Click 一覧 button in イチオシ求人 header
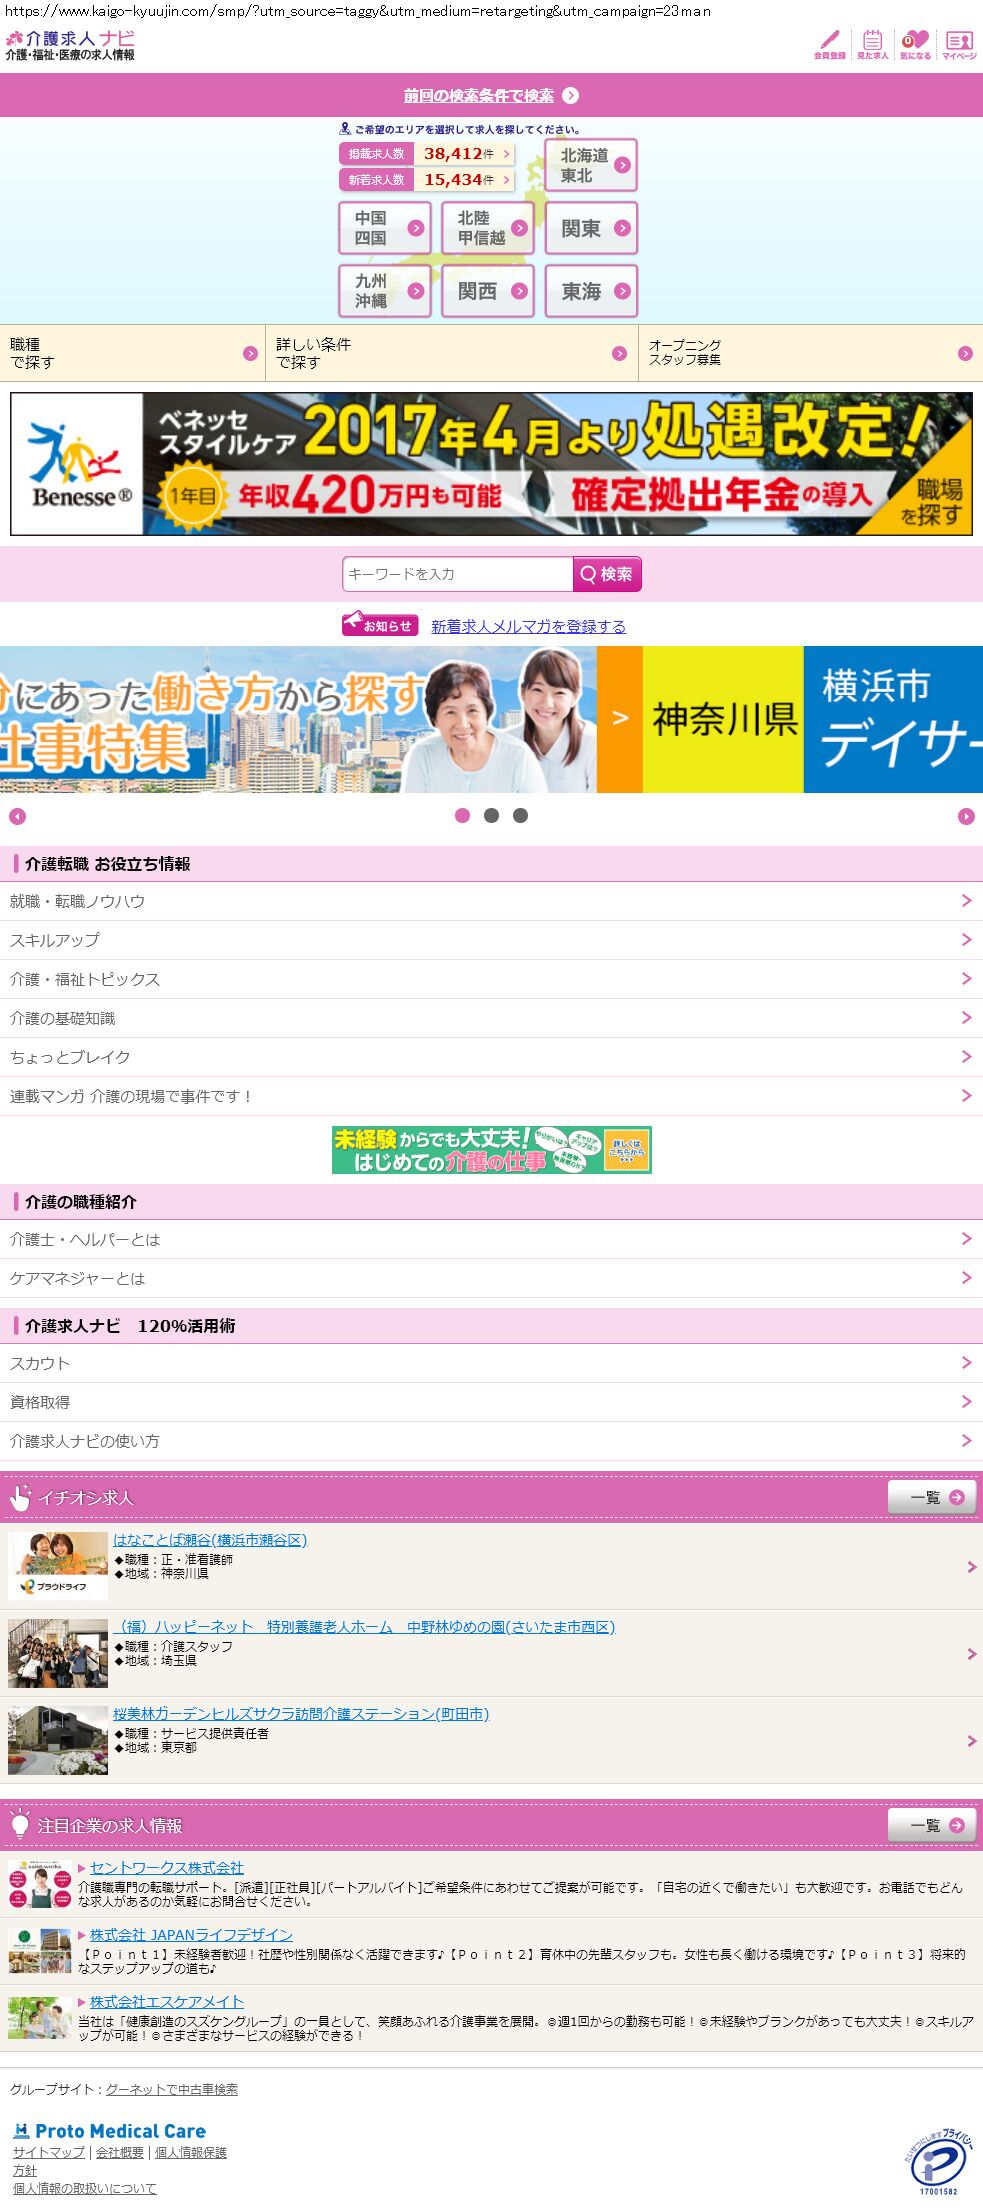Viewport: 983px width, 2208px height. coord(932,1497)
